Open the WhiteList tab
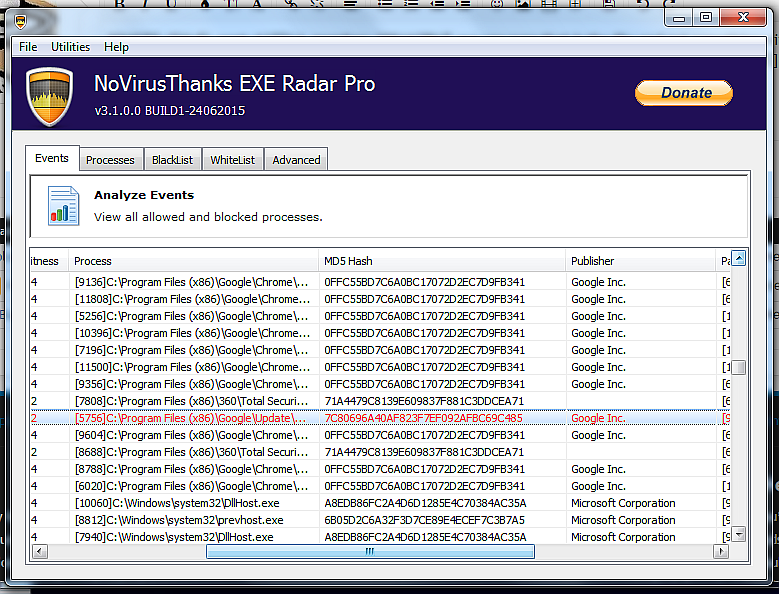 pos(233,160)
